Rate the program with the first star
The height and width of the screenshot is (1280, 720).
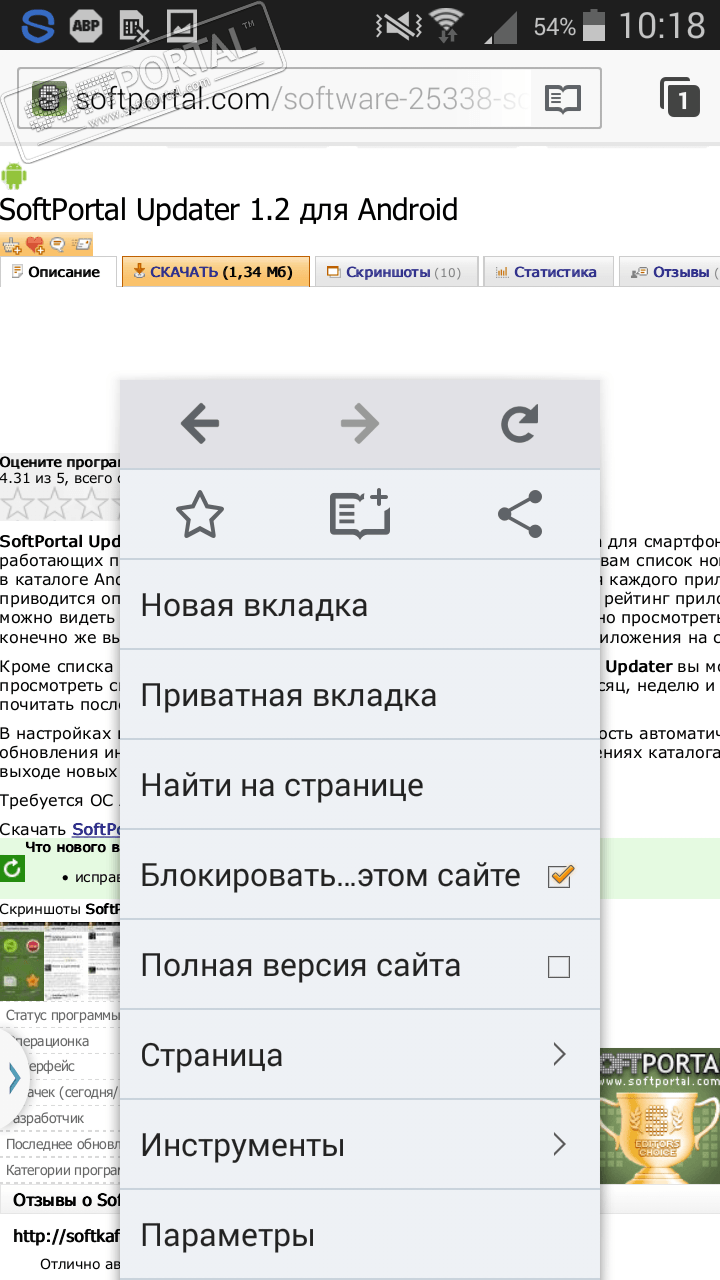(x=16, y=506)
